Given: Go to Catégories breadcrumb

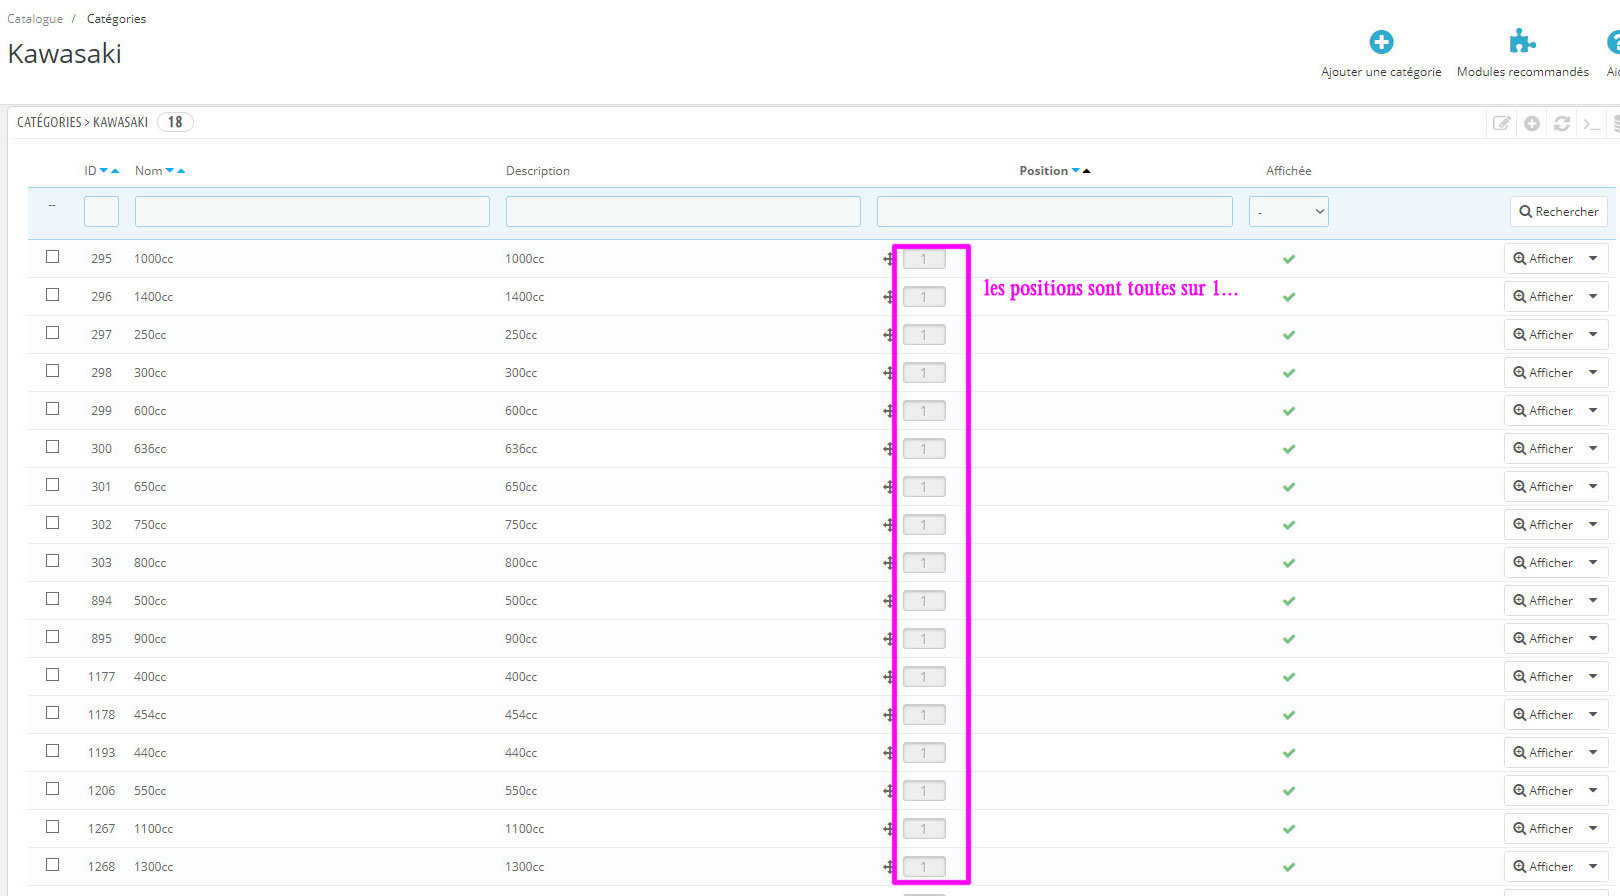Looking at the screenshot, I should [116, 19].
